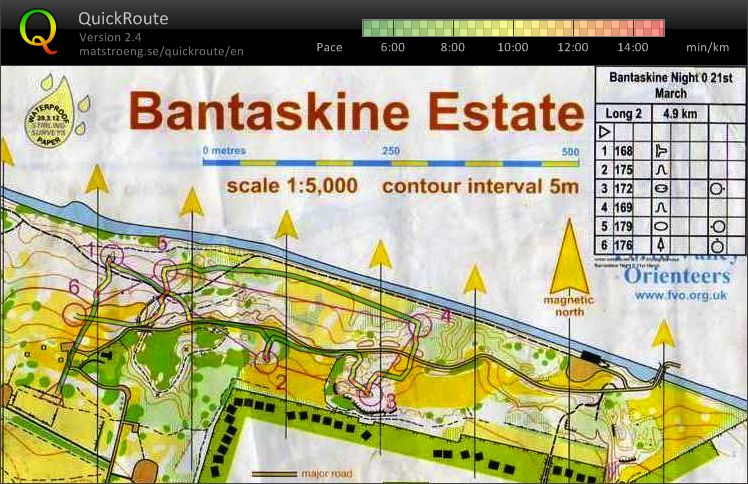Click control code '179' in the table
The image size is (748, 484).
tap(623, 227)
